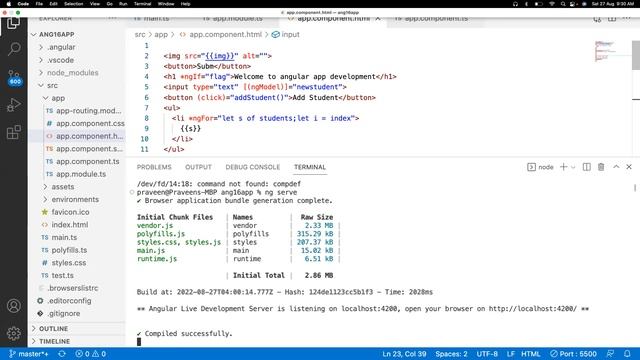
Task: Open styles.css file
Action: pyautogui.click(x=78, y=262)
